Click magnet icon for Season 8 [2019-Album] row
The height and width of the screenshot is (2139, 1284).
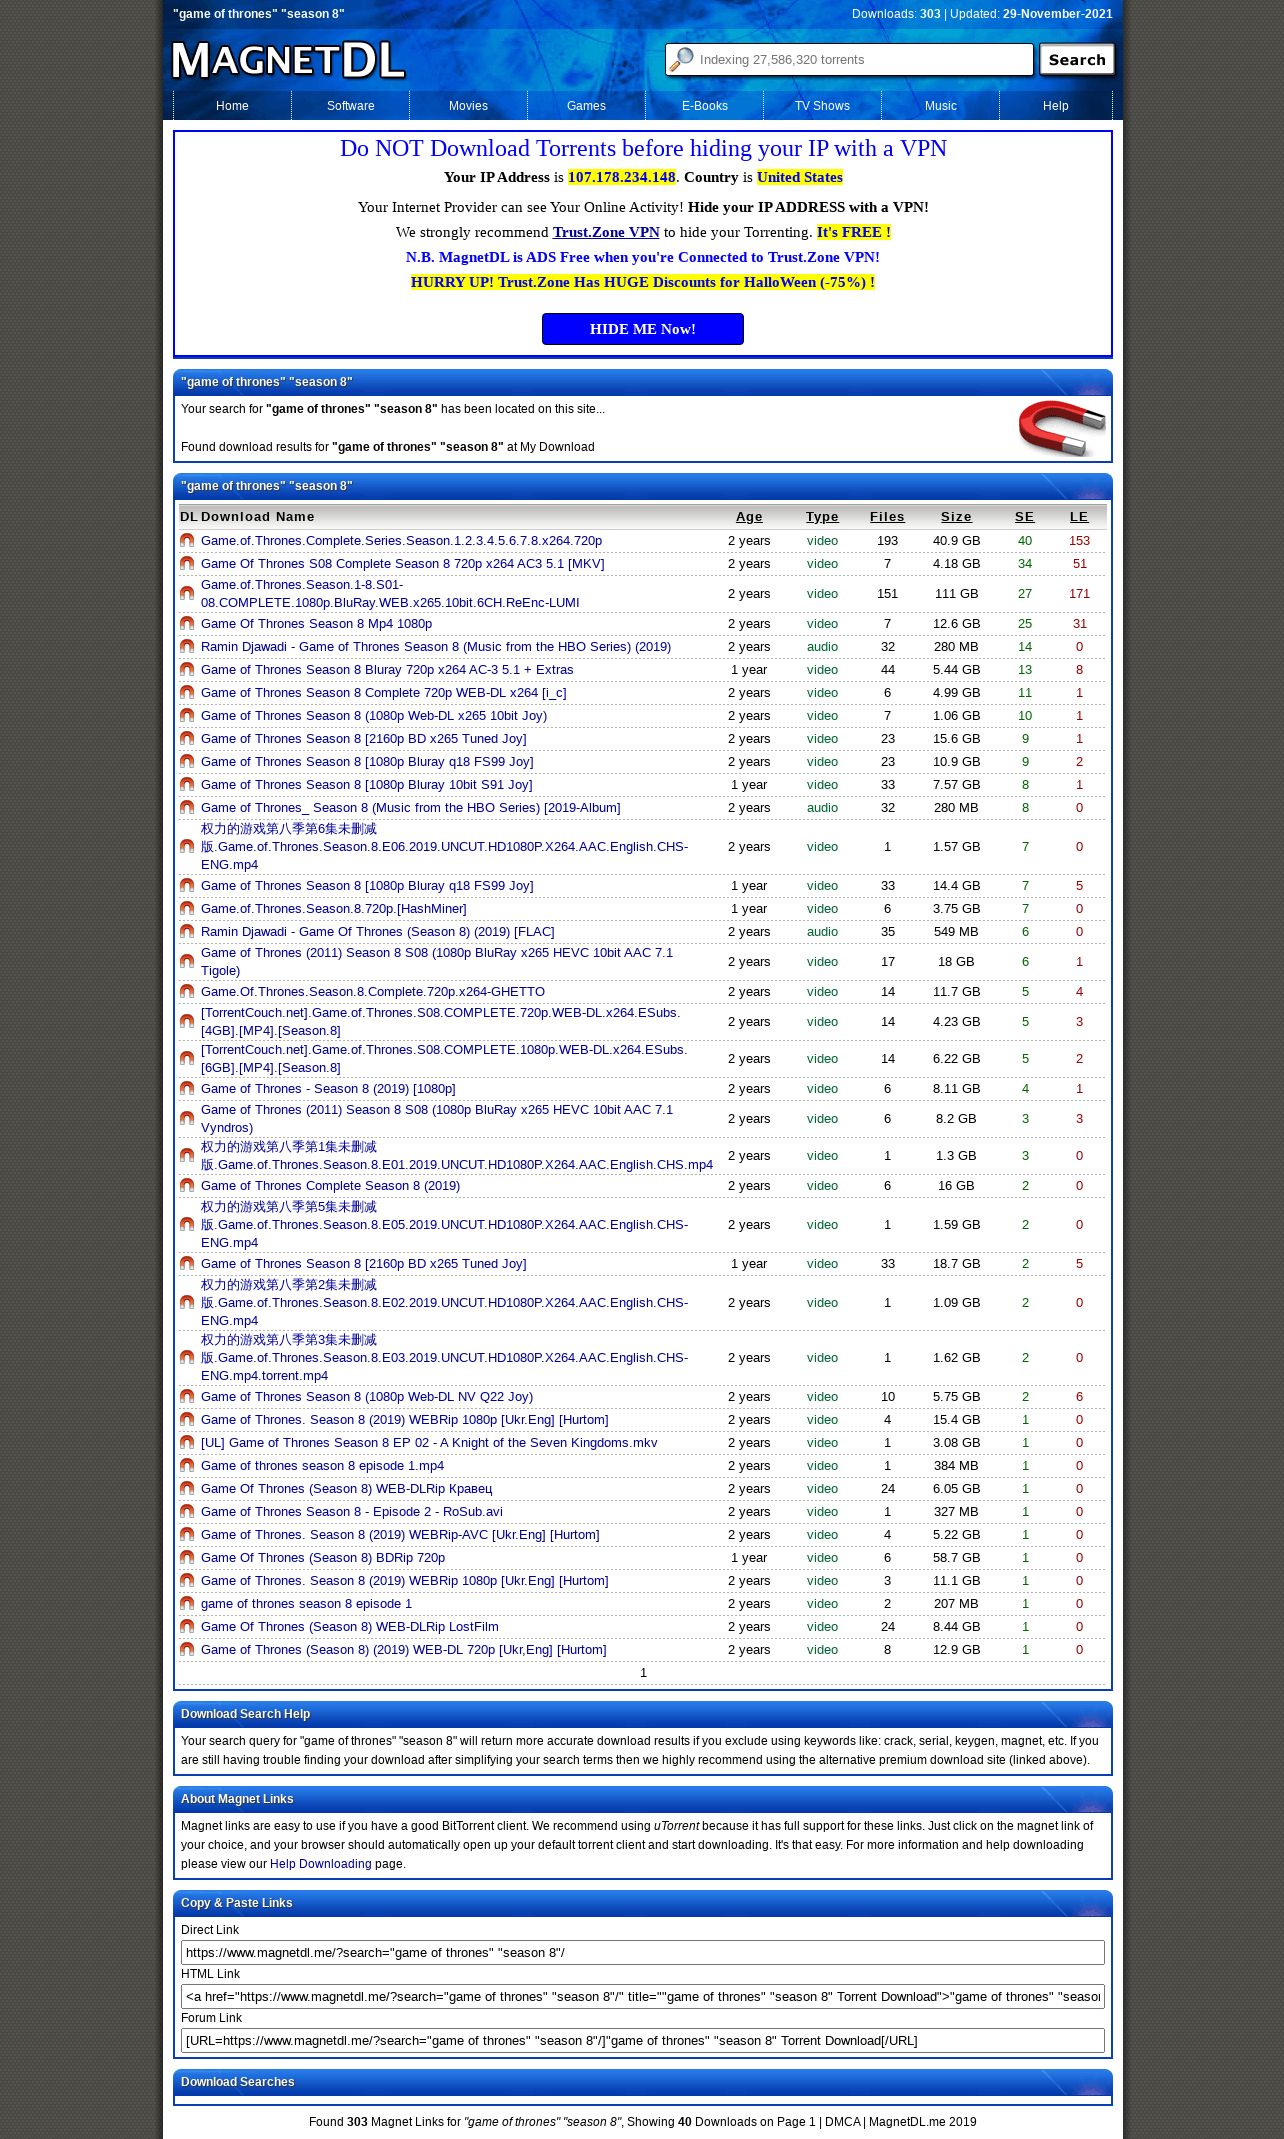tap(187, 808)
